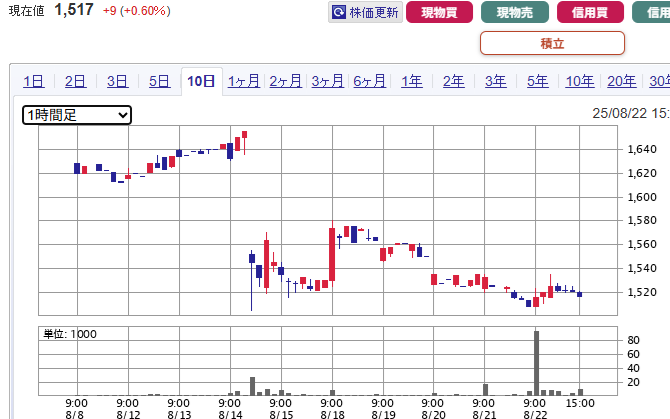Switch chart to 5年 tab
Image resolution: width=670 pixels, height=419 pixels.
[x=538, y=81]
